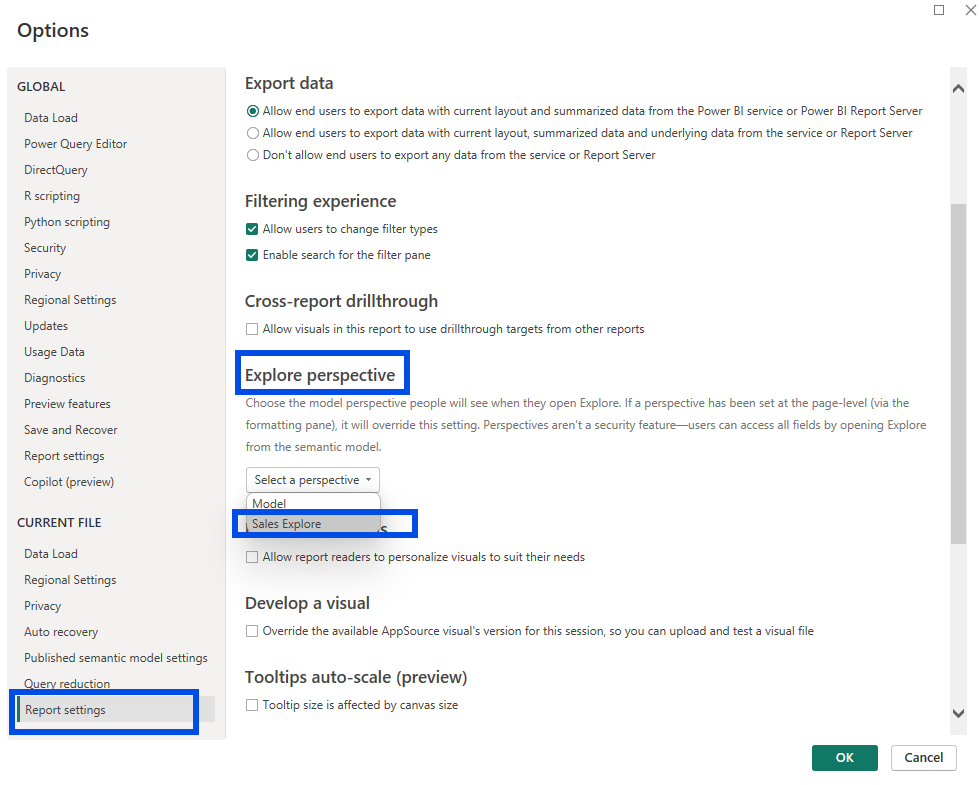Screen dimensions: 979x785
Task: Open Python scripting options
Action: 67,222
